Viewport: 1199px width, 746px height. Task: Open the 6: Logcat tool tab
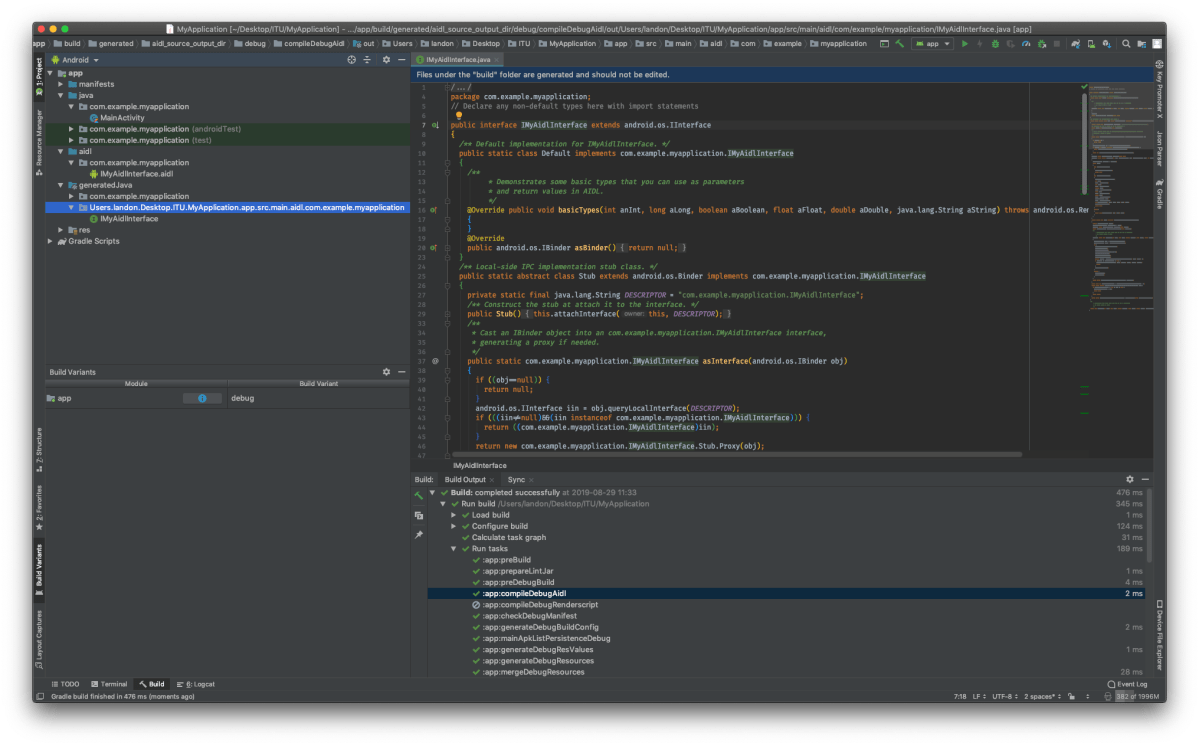[196, 684]
